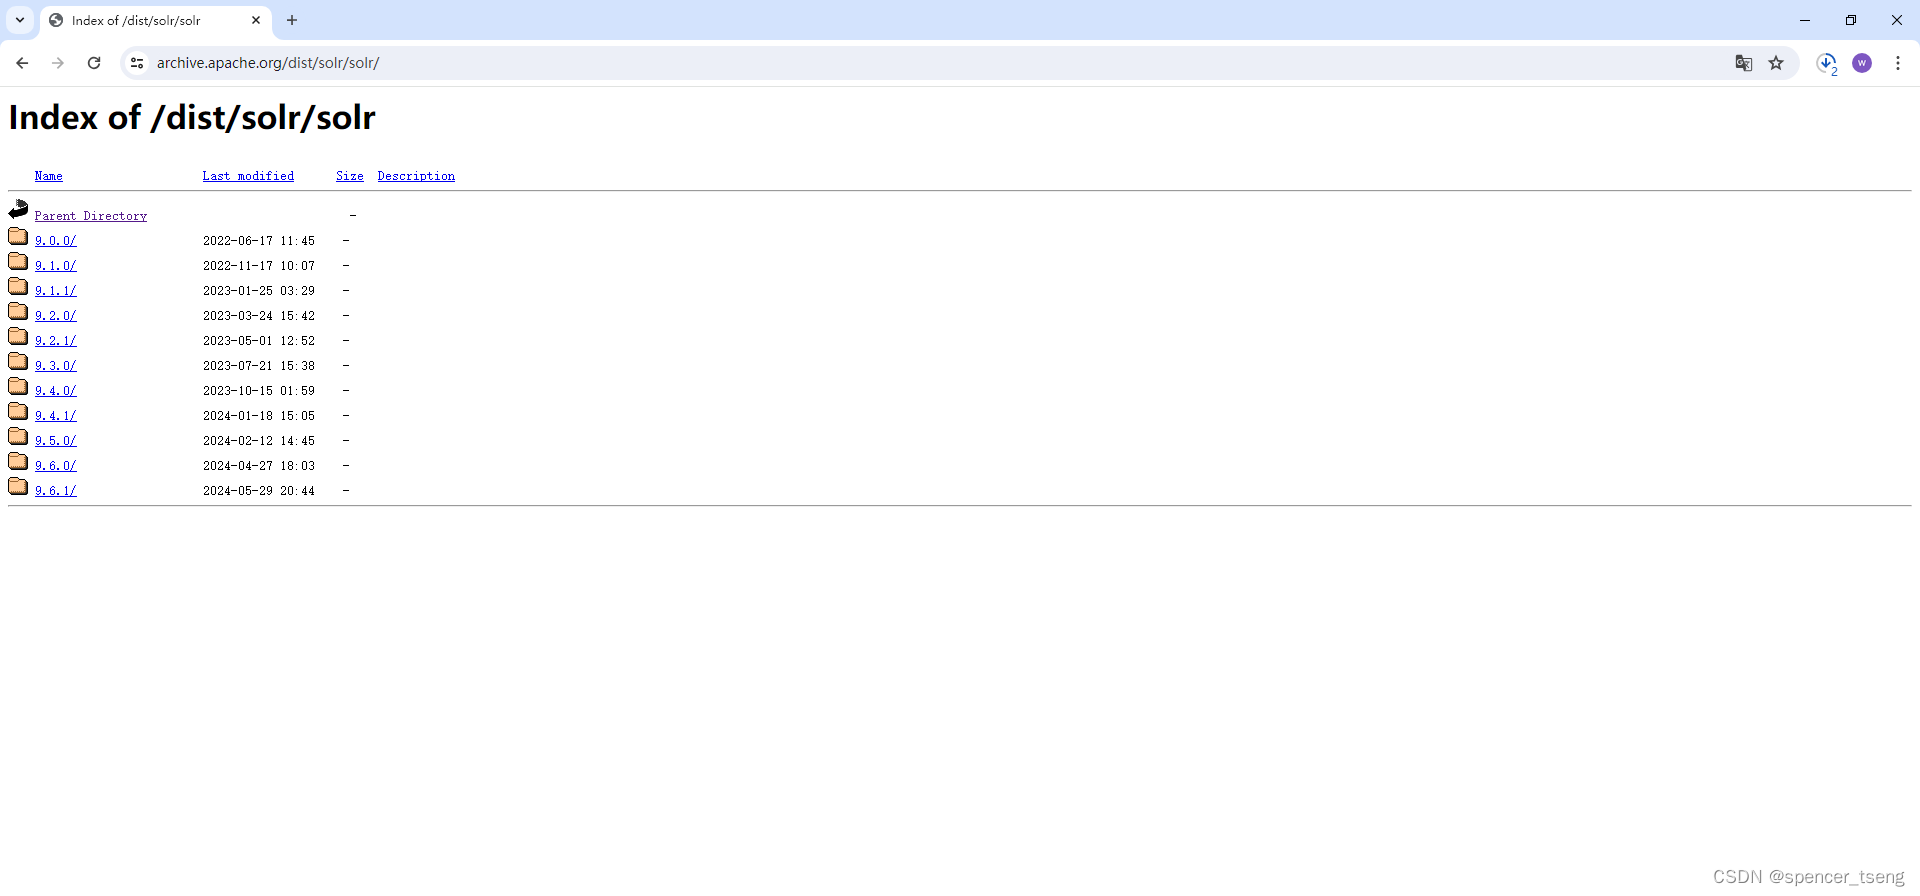Sort listing by Size column

(x=350, y=176)
